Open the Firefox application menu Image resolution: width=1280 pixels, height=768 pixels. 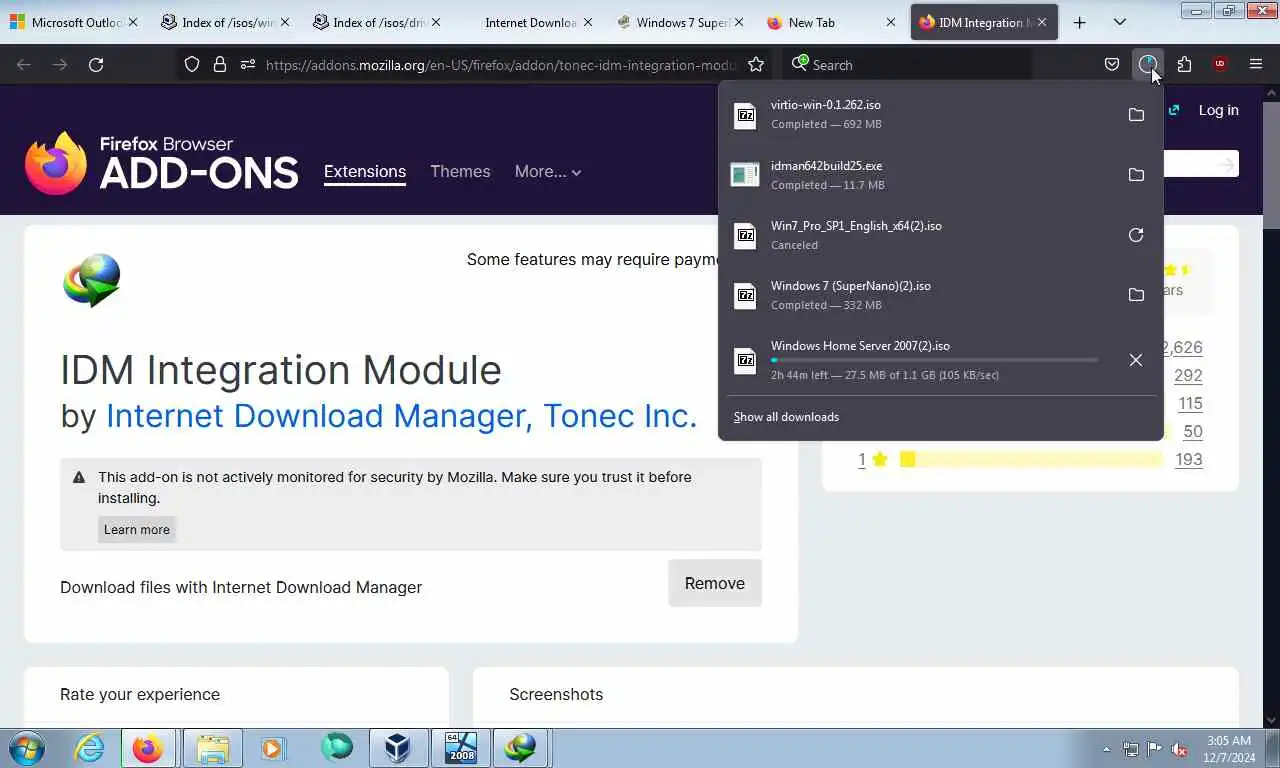(x=1256, y=64)
